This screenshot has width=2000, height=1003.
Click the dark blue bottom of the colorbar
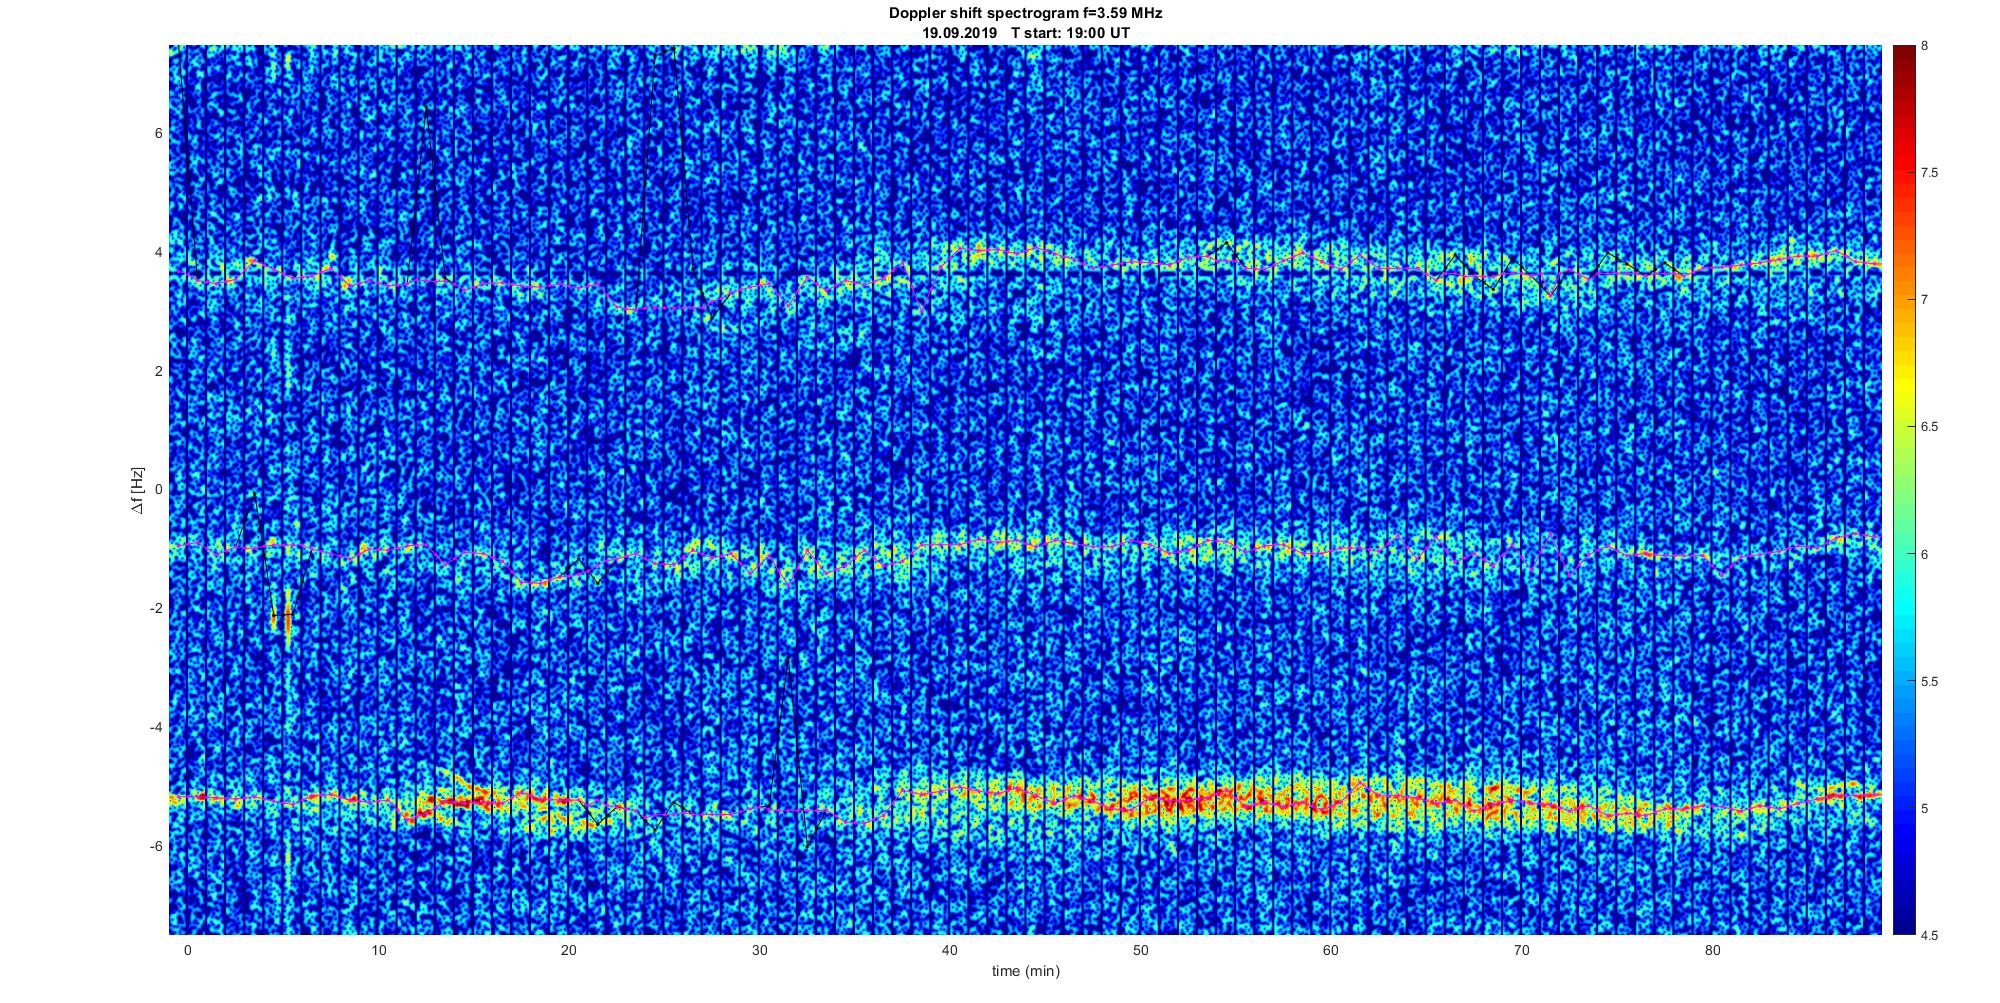click(x=1902, y=915)
